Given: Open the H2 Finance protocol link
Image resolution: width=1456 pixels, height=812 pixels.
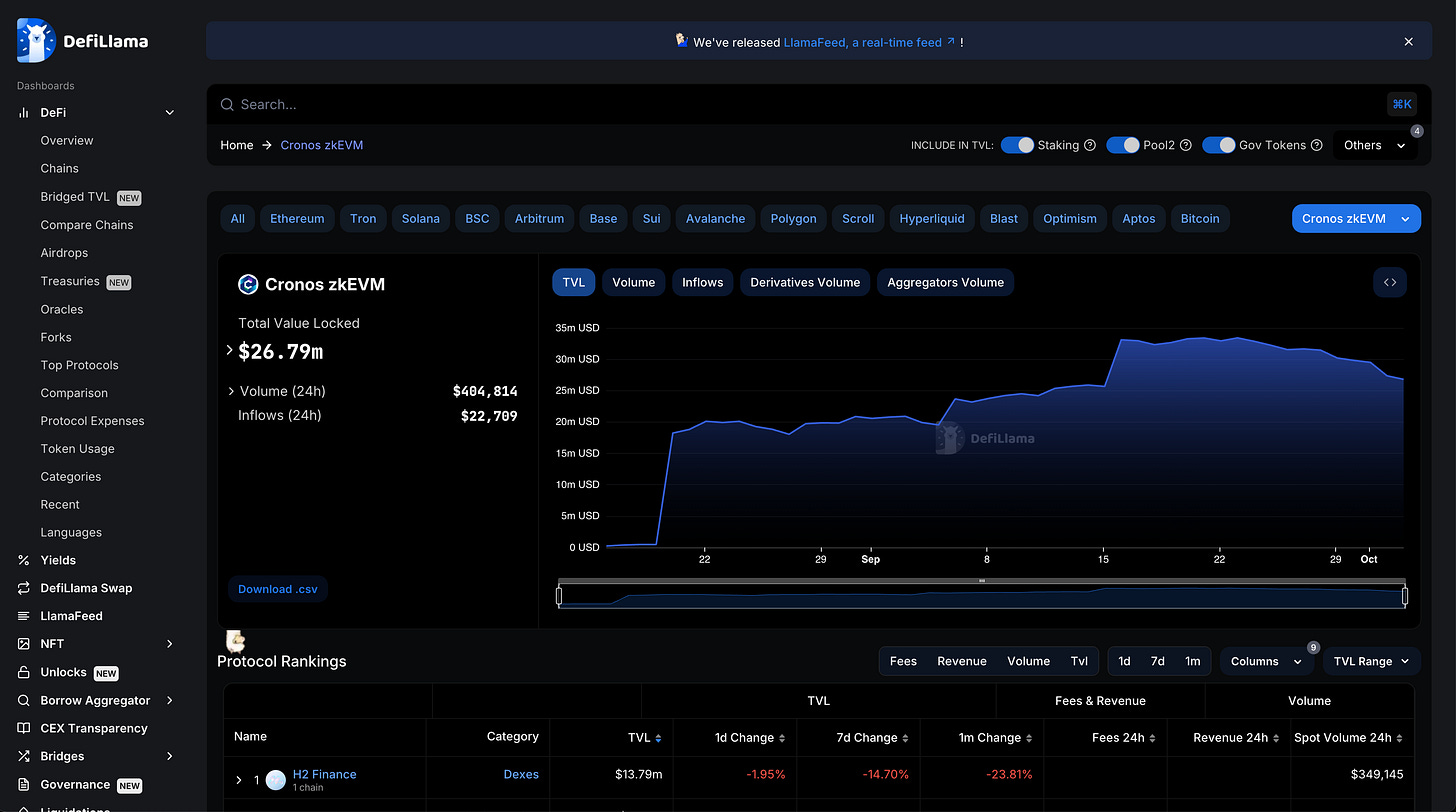Looking at the screenshot, I should [324, 774].
